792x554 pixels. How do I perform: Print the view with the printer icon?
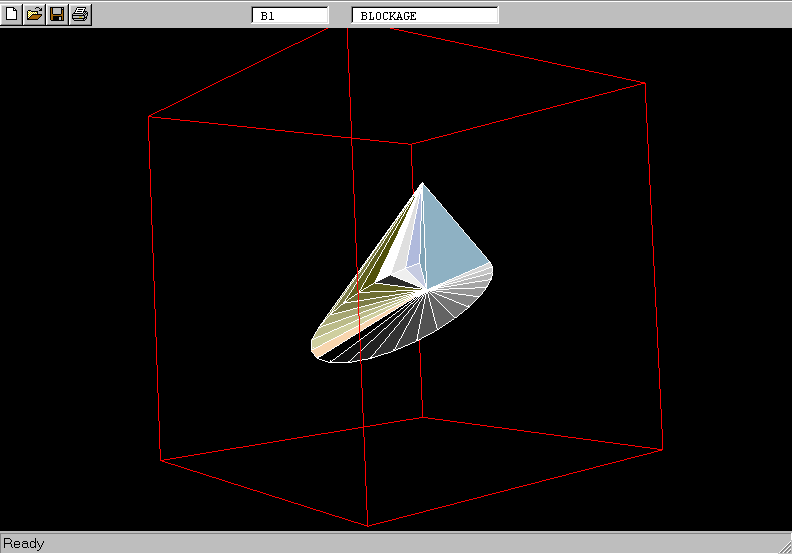[x=80, y=15]
